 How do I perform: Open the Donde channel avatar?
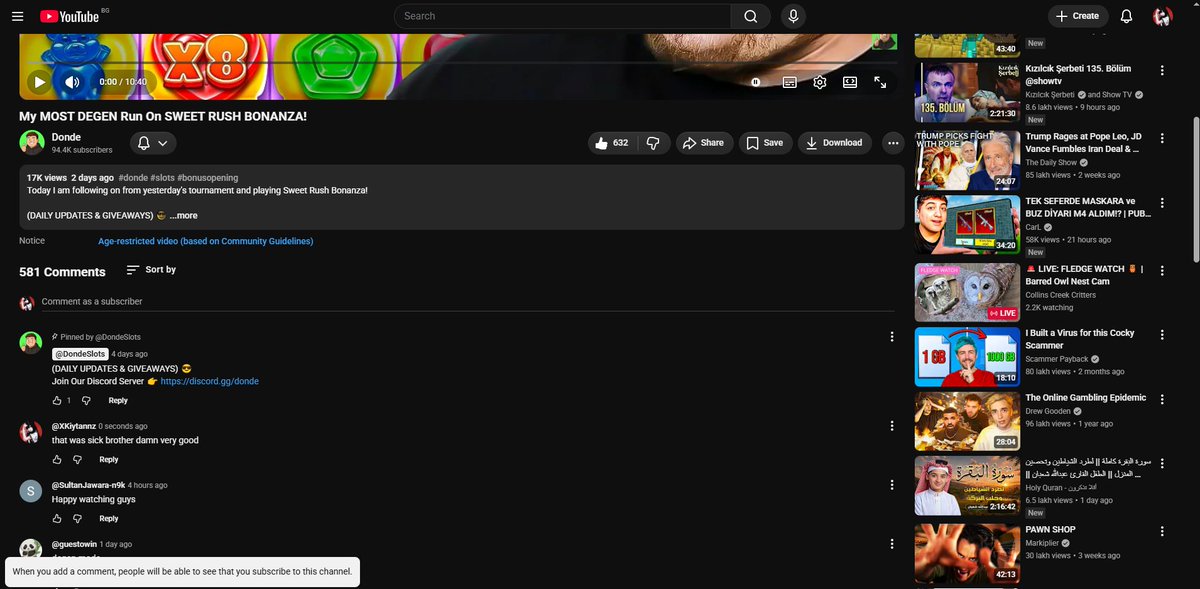pyautogui.click(x=31, y=142)
